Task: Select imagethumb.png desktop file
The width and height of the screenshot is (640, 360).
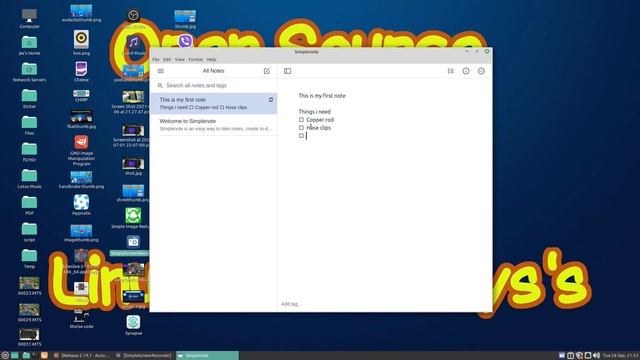Action: point(81,233)
